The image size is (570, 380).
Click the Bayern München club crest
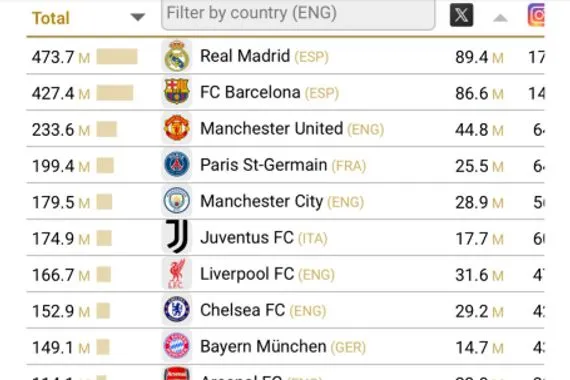177,346
